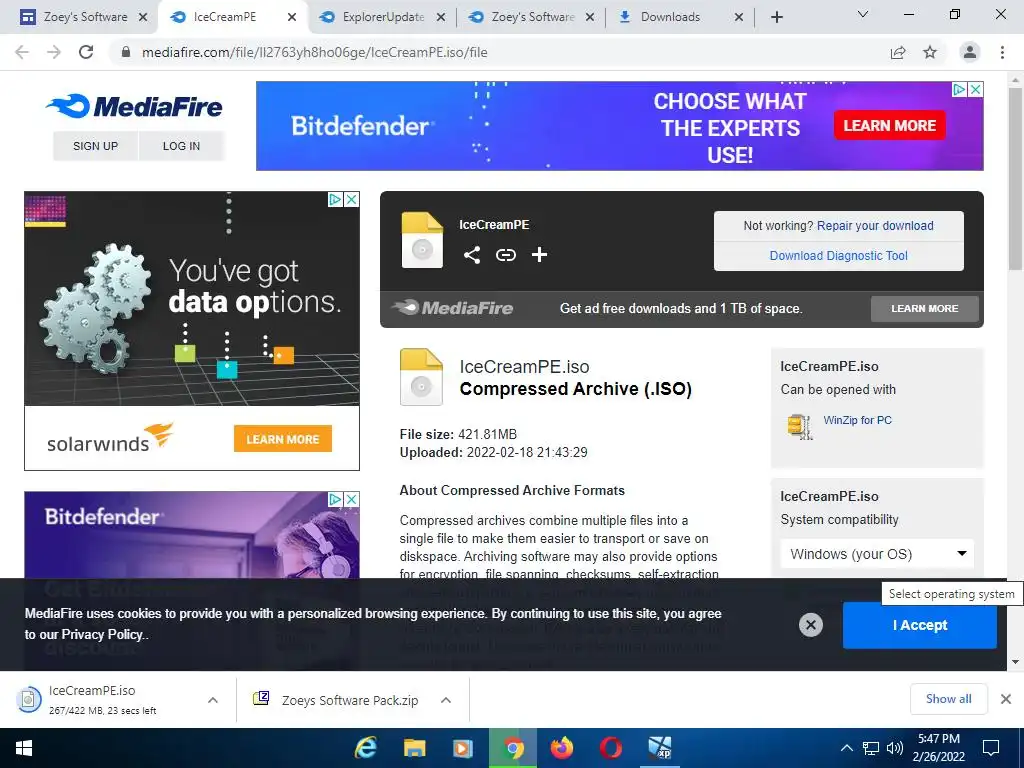Click the WinZip for PC icon

pyautogui.click(x=799, y=426)
